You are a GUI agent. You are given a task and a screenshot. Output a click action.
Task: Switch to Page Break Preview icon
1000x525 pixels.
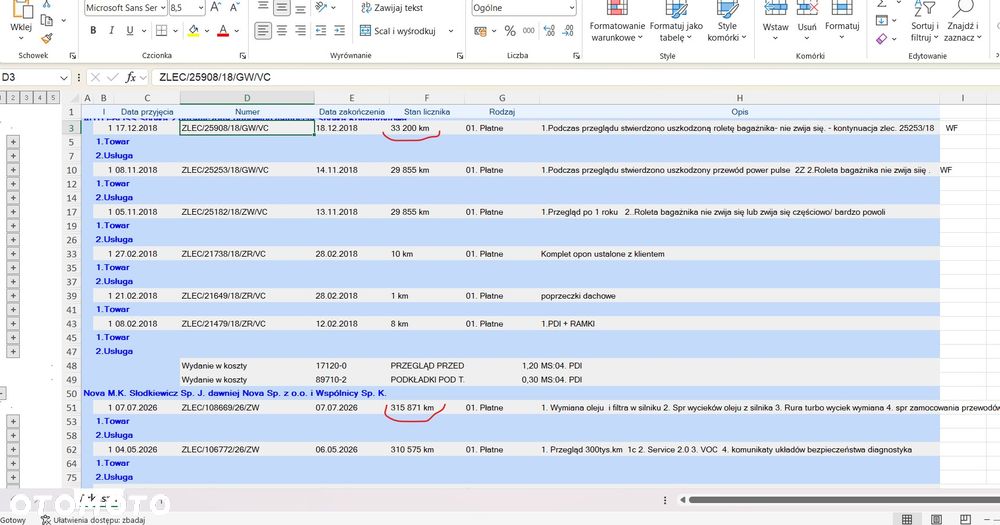966,519
